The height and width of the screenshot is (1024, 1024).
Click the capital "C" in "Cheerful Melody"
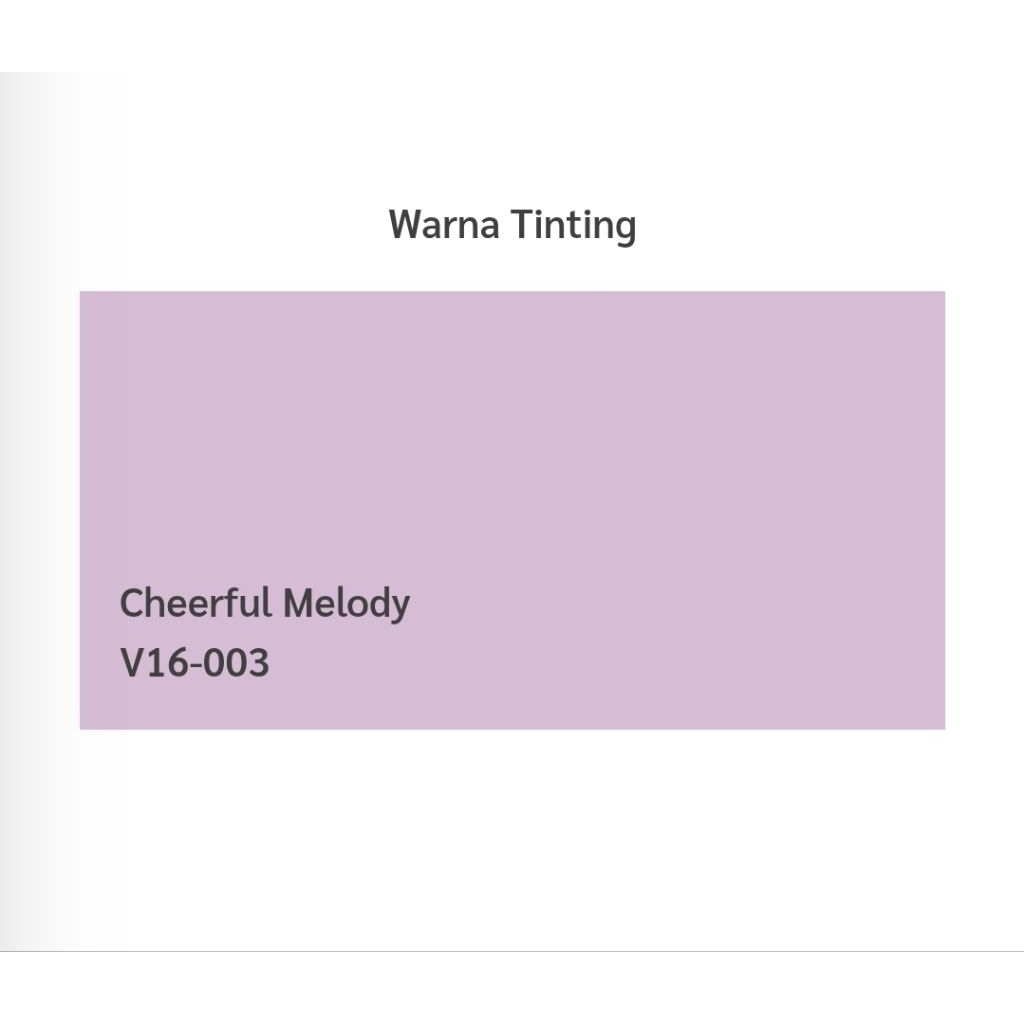[x=131, y=604]
